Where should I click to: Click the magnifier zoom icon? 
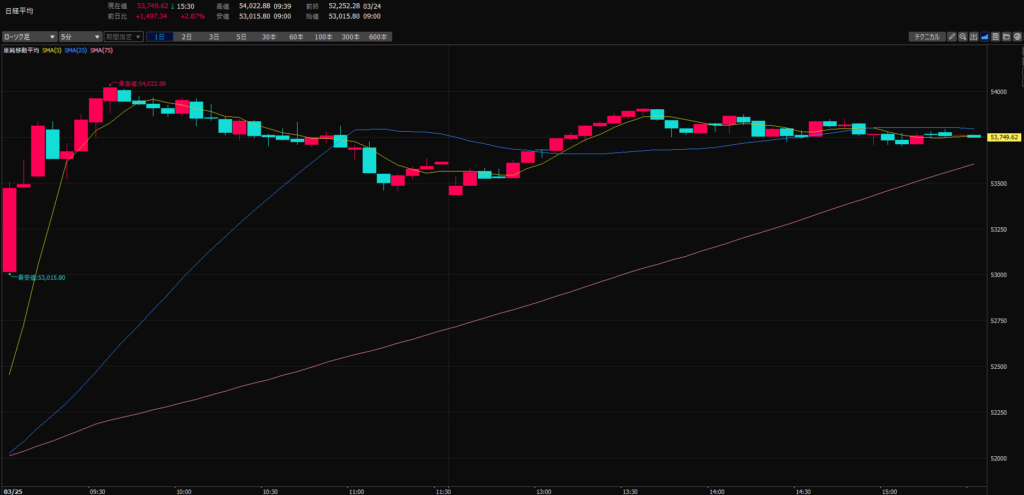point(963,37)
